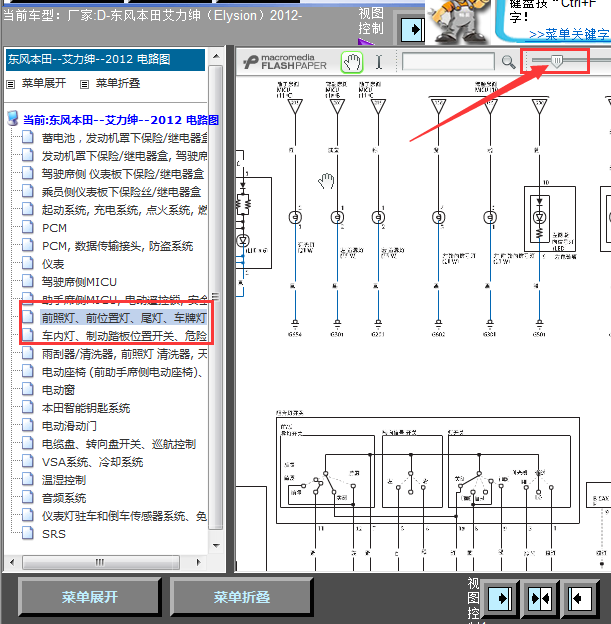Open the 电动窗 tree item

tap(59, 390)
